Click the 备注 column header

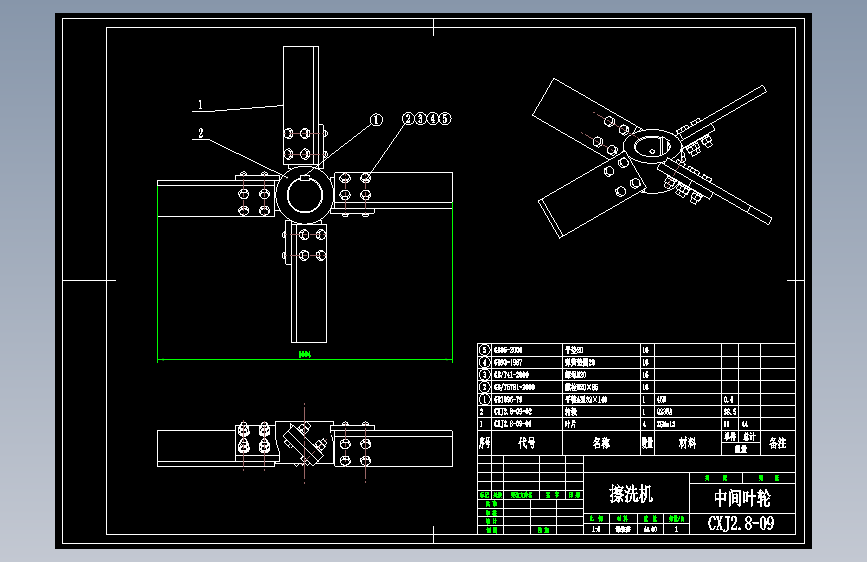[x=777, y=443]
